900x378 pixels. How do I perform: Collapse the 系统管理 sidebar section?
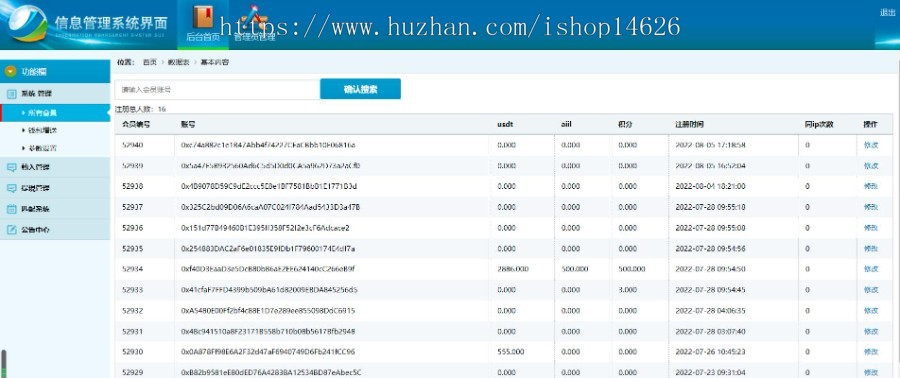(55, 93)
